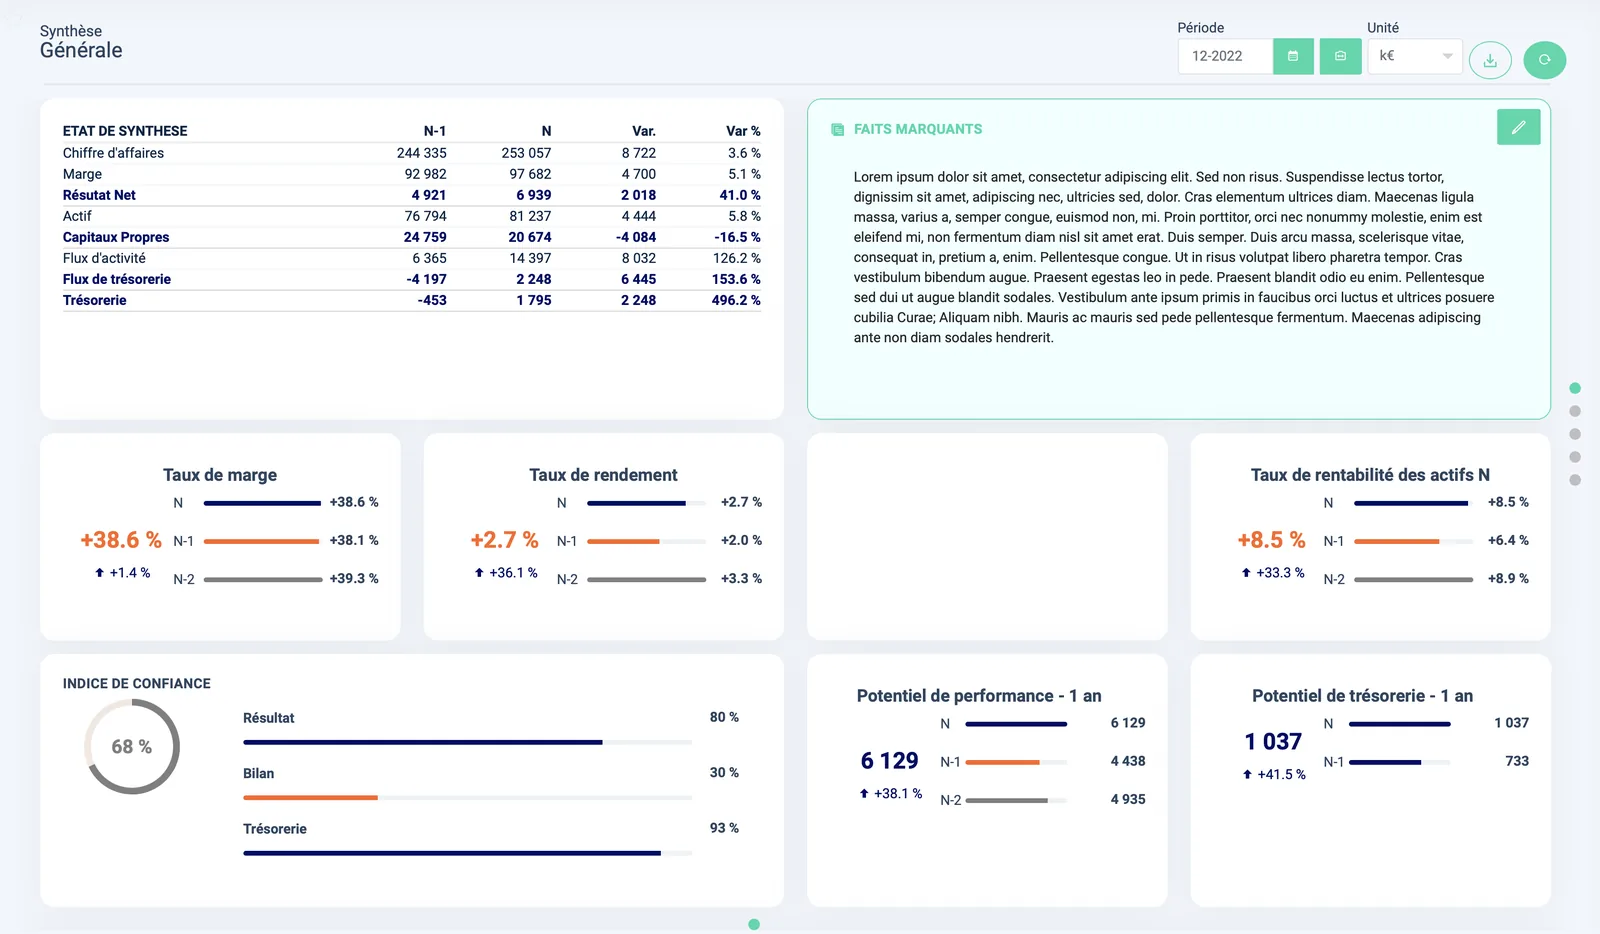Click the "Taux de rendement" card title
This screenshot has height=934, width=1600.
pyautogui.click(x=603, y=475)
